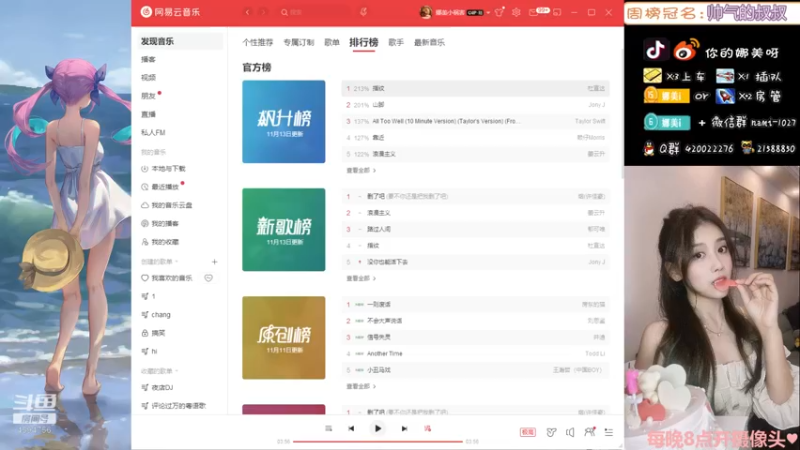Click the play button
This screenshot has width=800, height=450.
pyautogui.click(x=378, y=429)
